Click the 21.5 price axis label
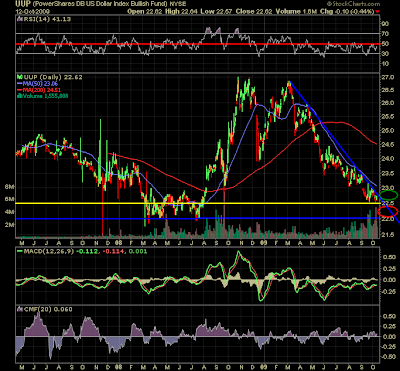This screenshot has width=400, height=371. point(387,235)
